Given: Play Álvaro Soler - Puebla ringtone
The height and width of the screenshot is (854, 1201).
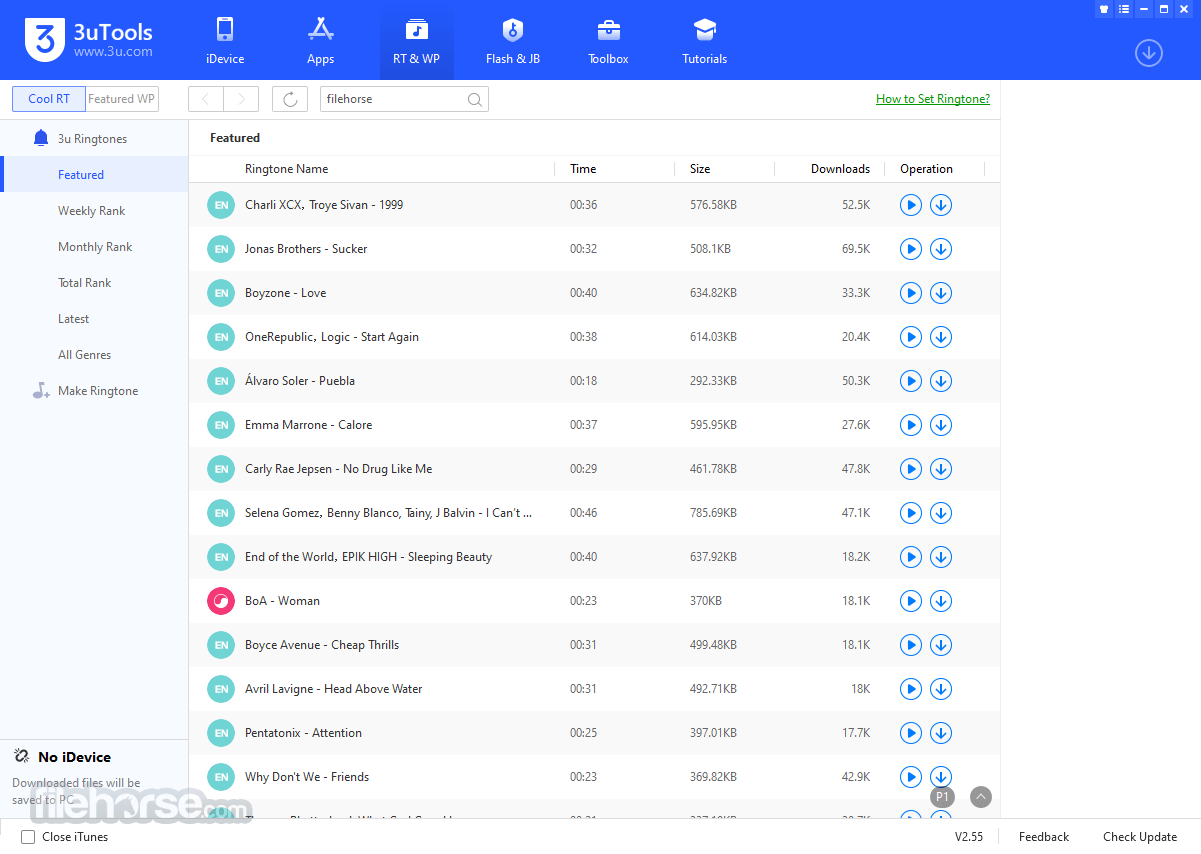Looking at the screenshot, I should click(910, 381).
